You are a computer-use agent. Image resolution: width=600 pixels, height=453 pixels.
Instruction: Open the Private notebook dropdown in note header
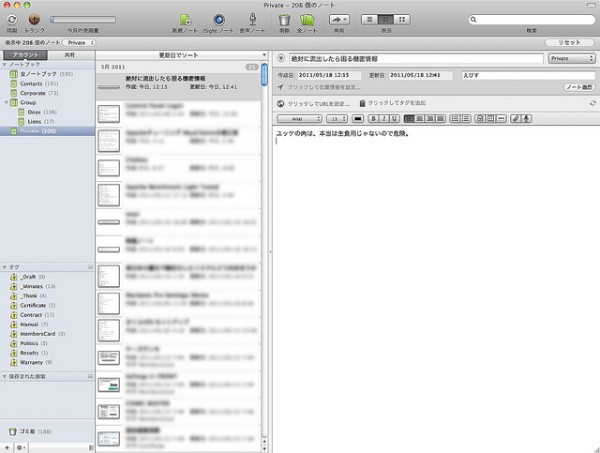[572, 59]
